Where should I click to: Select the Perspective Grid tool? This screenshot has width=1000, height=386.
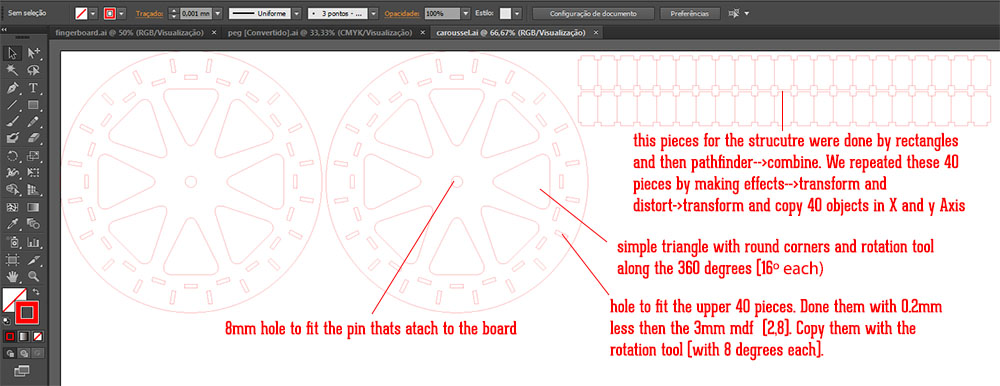[x=33, y=189]
